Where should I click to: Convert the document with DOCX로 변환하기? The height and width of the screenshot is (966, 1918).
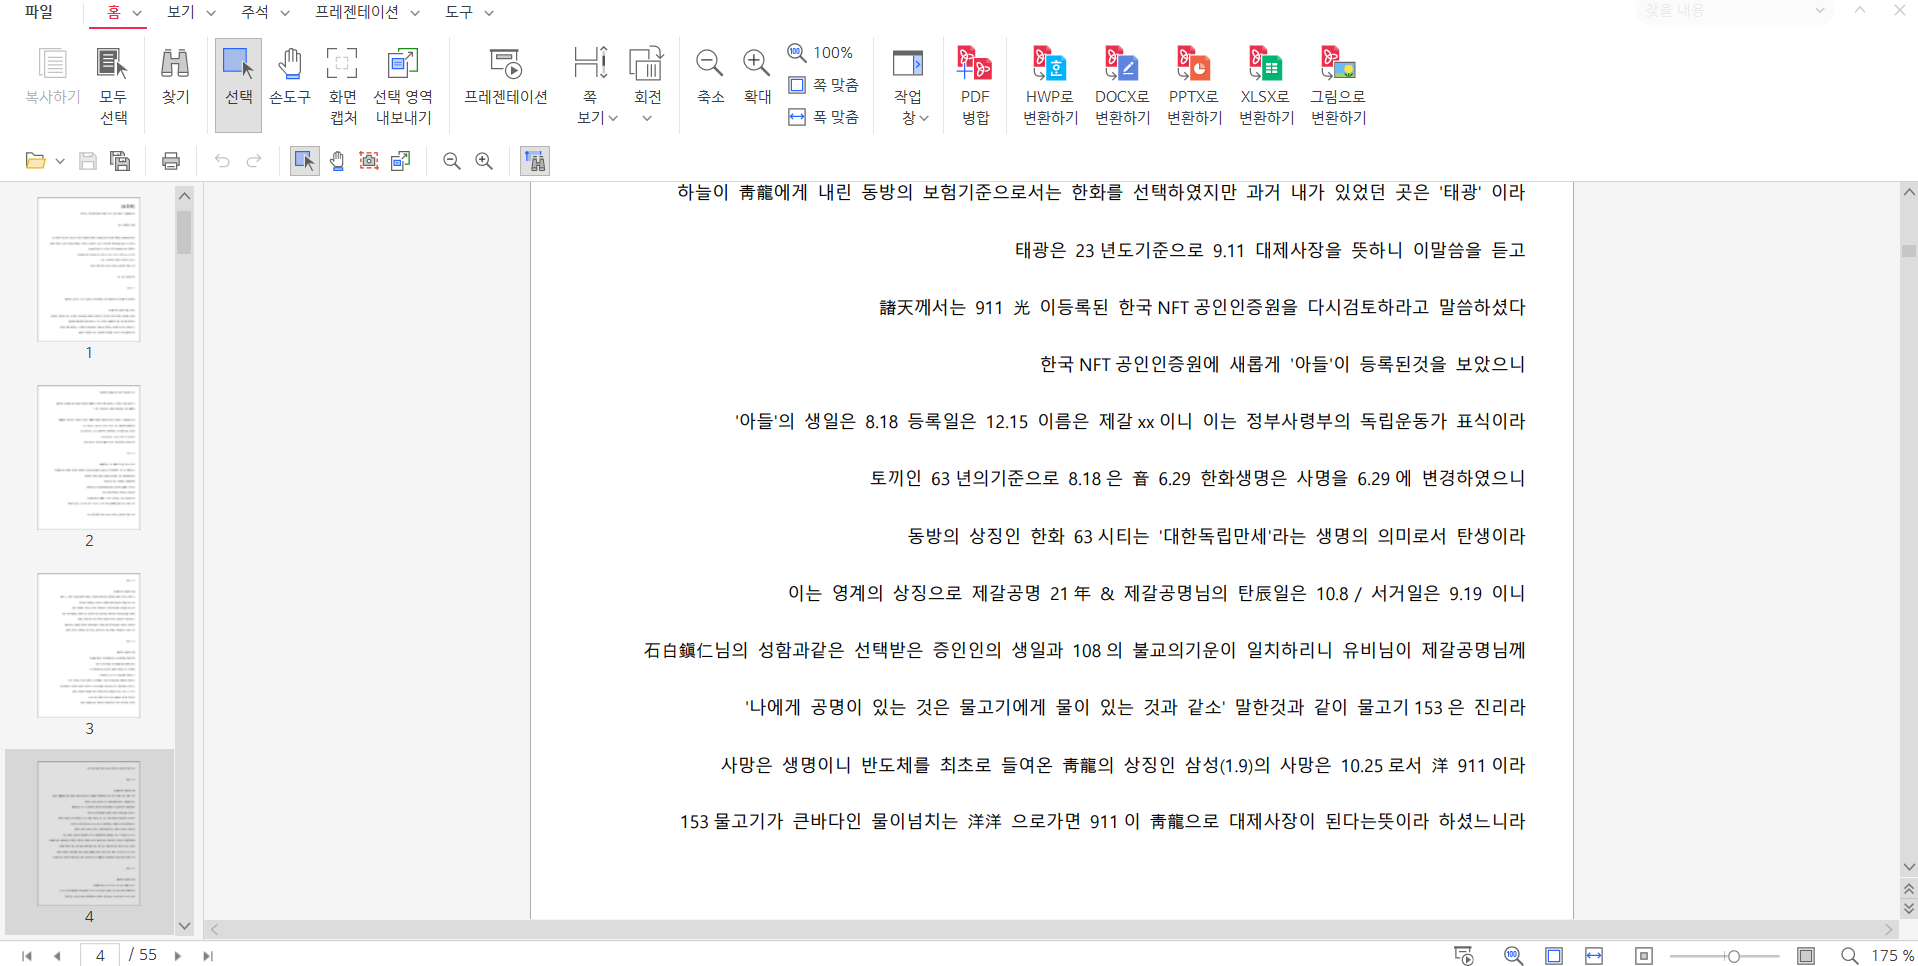click(x=1121, y=85)
